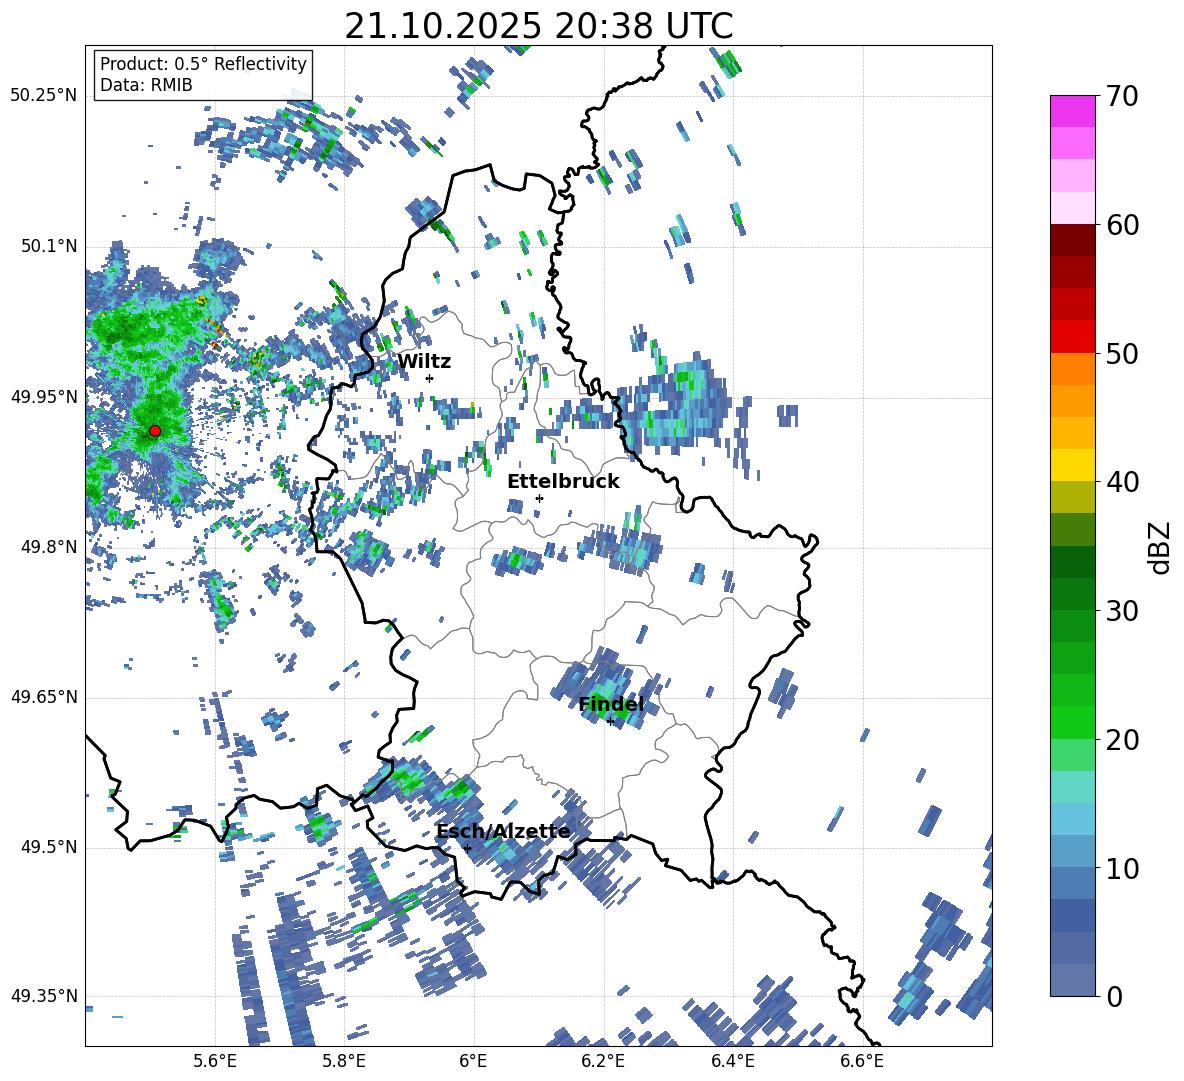Screen dimensions: 1184x1081
Task: Click the Data: RMIB text
Action: 146,85
